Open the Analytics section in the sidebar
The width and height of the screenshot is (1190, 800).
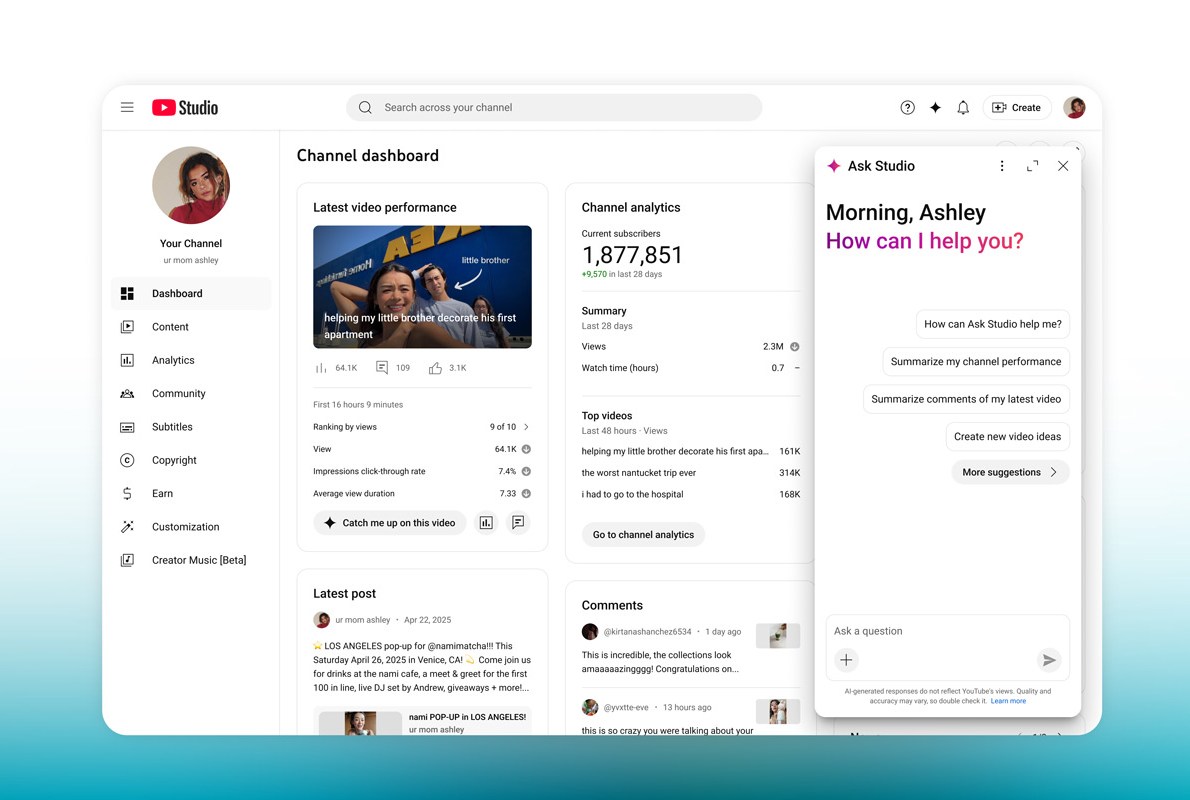tap(172, 359)
